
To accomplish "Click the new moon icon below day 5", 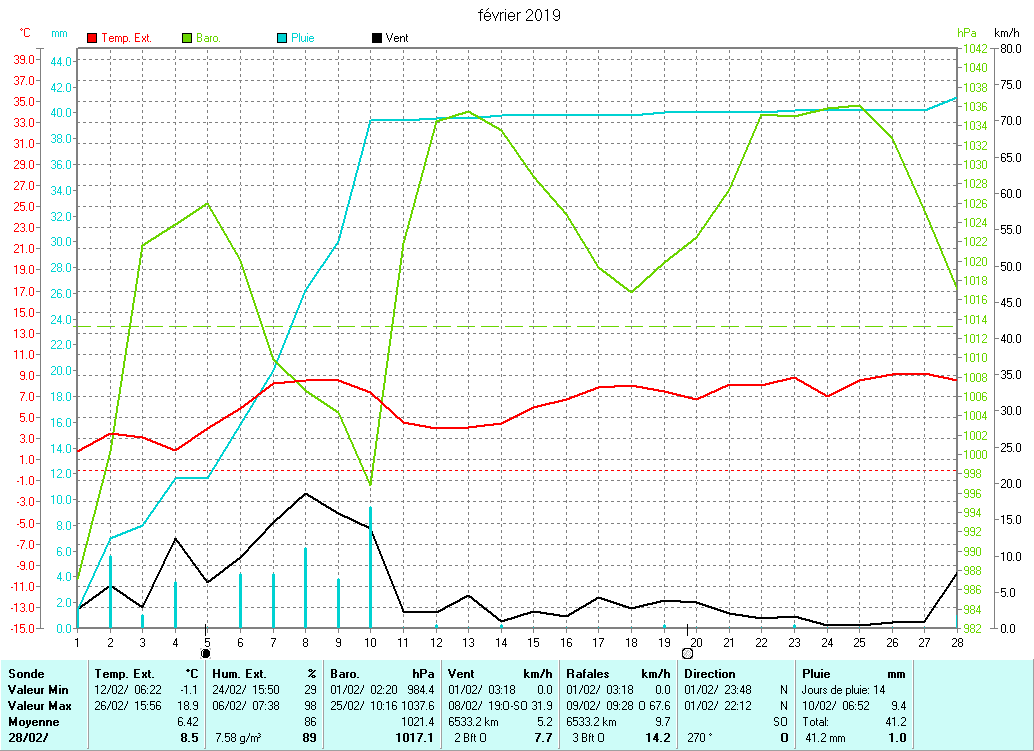I will (206, 653).
